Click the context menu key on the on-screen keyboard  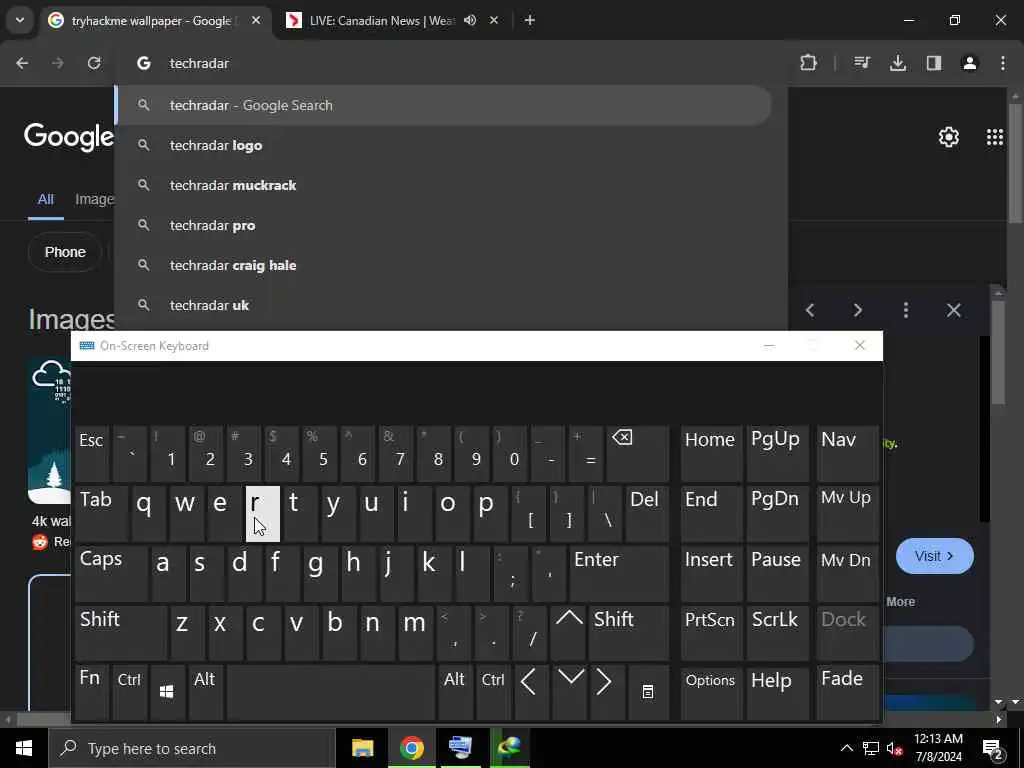point(648,692)
